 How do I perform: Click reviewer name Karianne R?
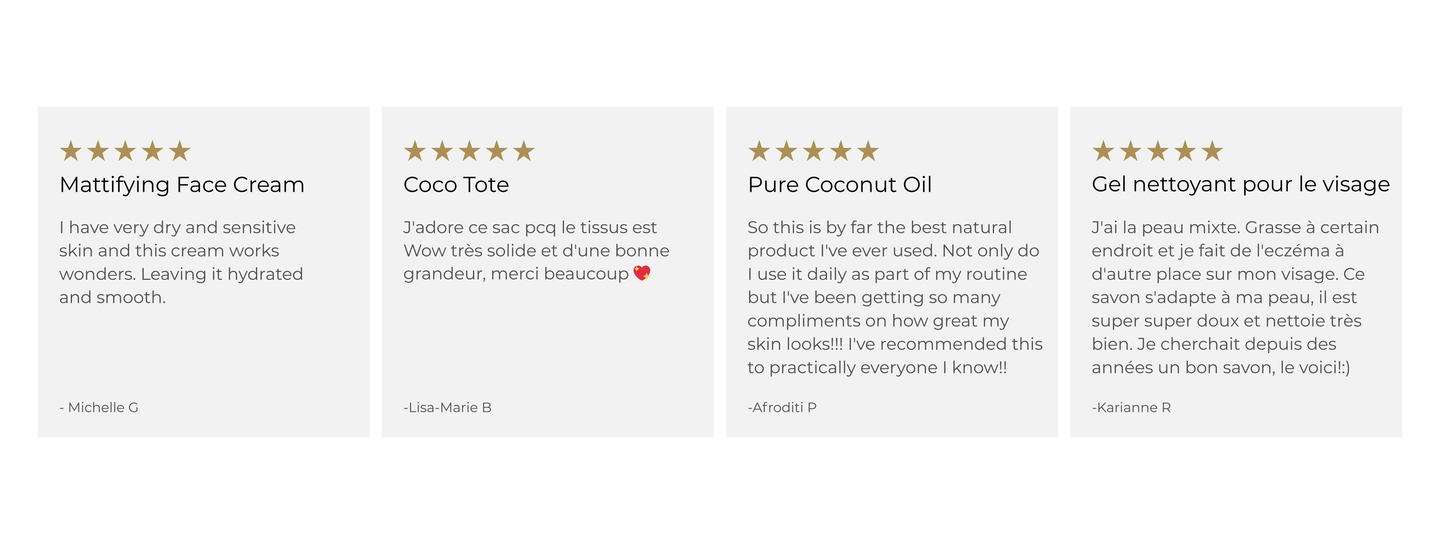[x=1131, y=407]
